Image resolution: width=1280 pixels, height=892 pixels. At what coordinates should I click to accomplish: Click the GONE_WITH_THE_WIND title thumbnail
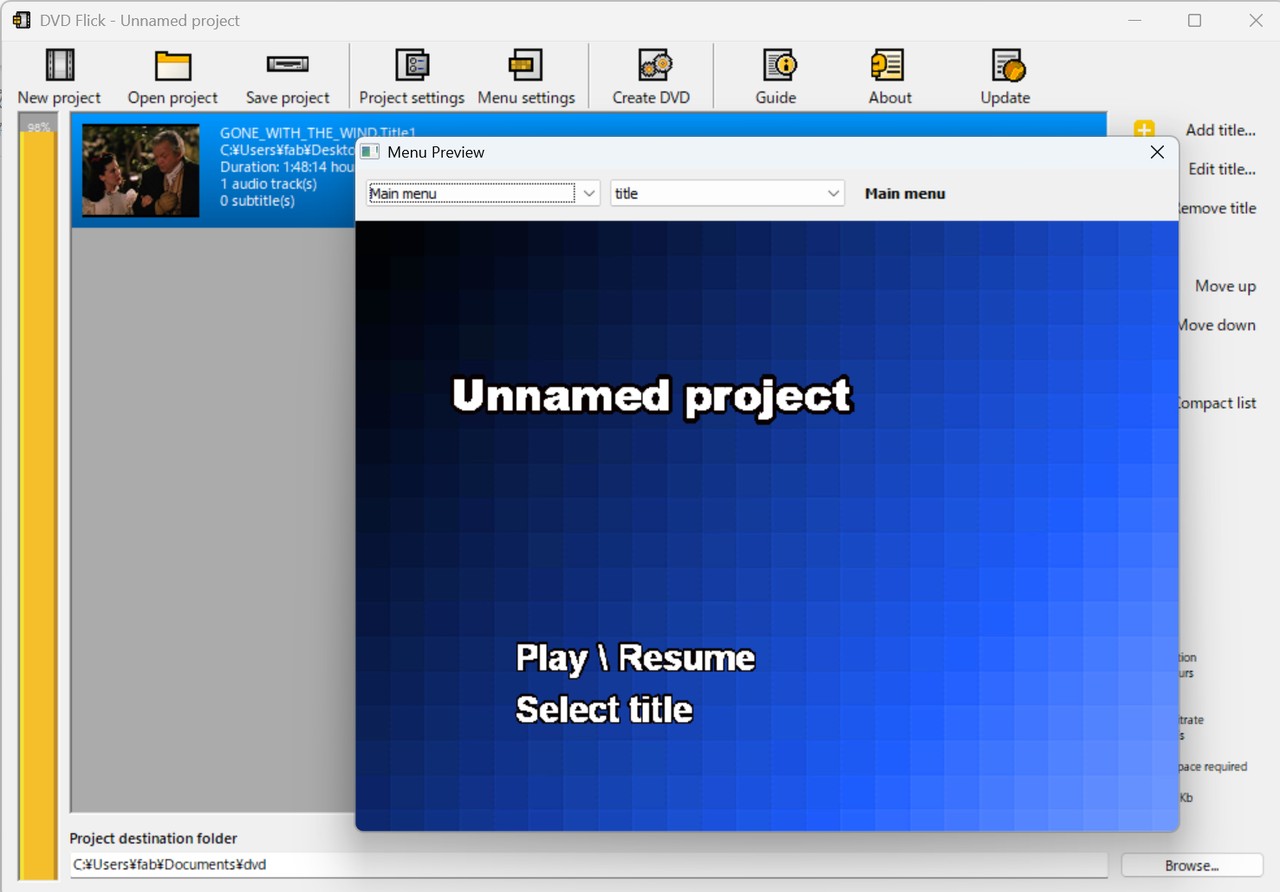[x=141, y=170]
